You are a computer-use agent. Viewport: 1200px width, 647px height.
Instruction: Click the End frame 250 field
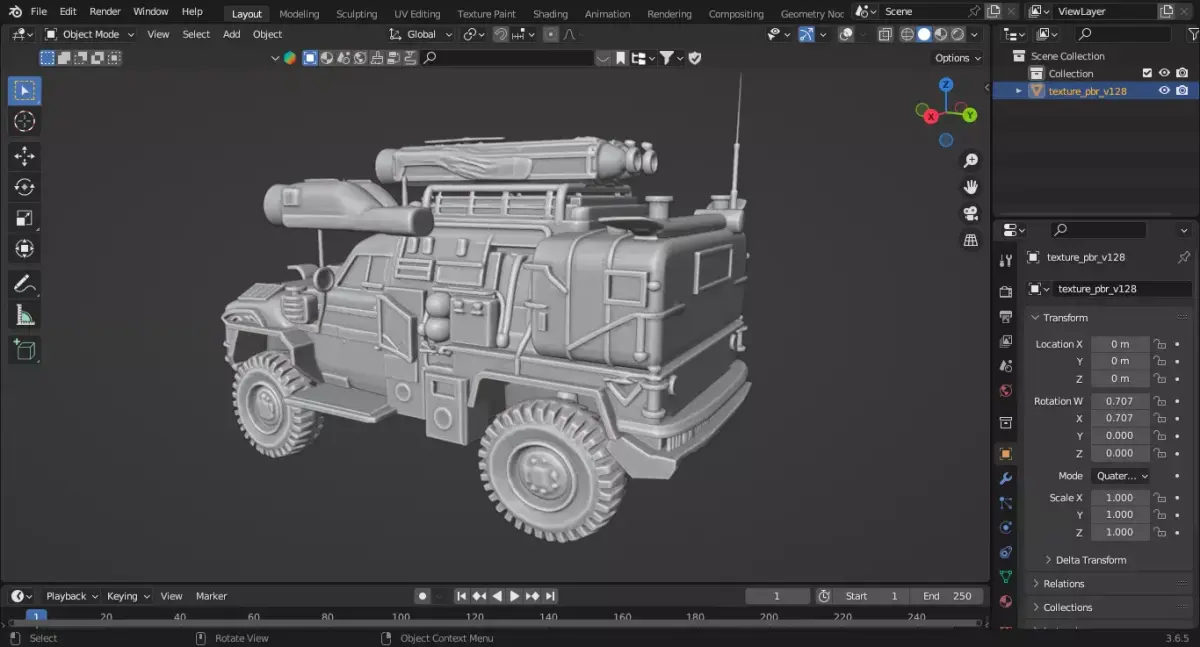[x=947, y=596]
